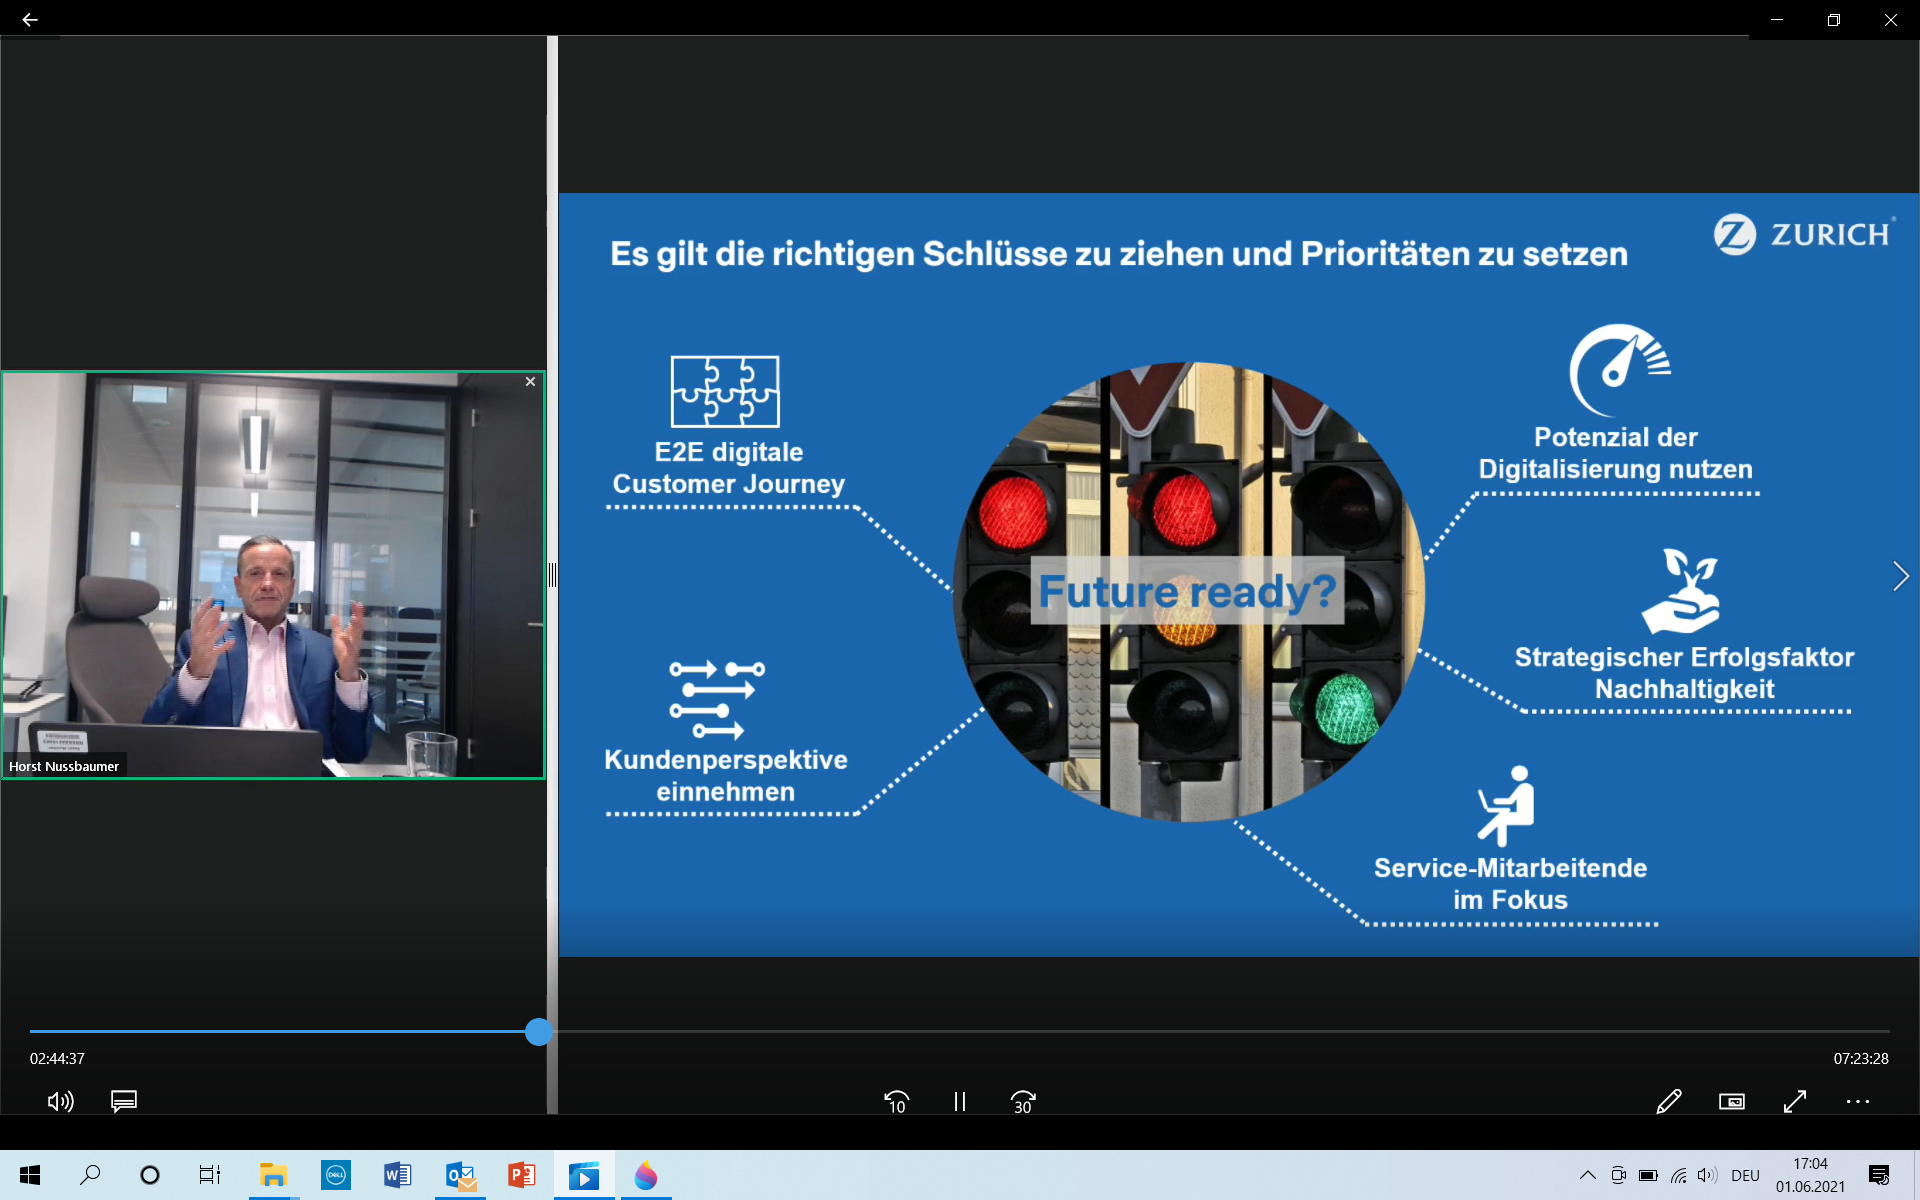Viewport: 1920px width, 1200px height.
Task: Switch to mini view mode
Action: click(x=1731, y=1101)
